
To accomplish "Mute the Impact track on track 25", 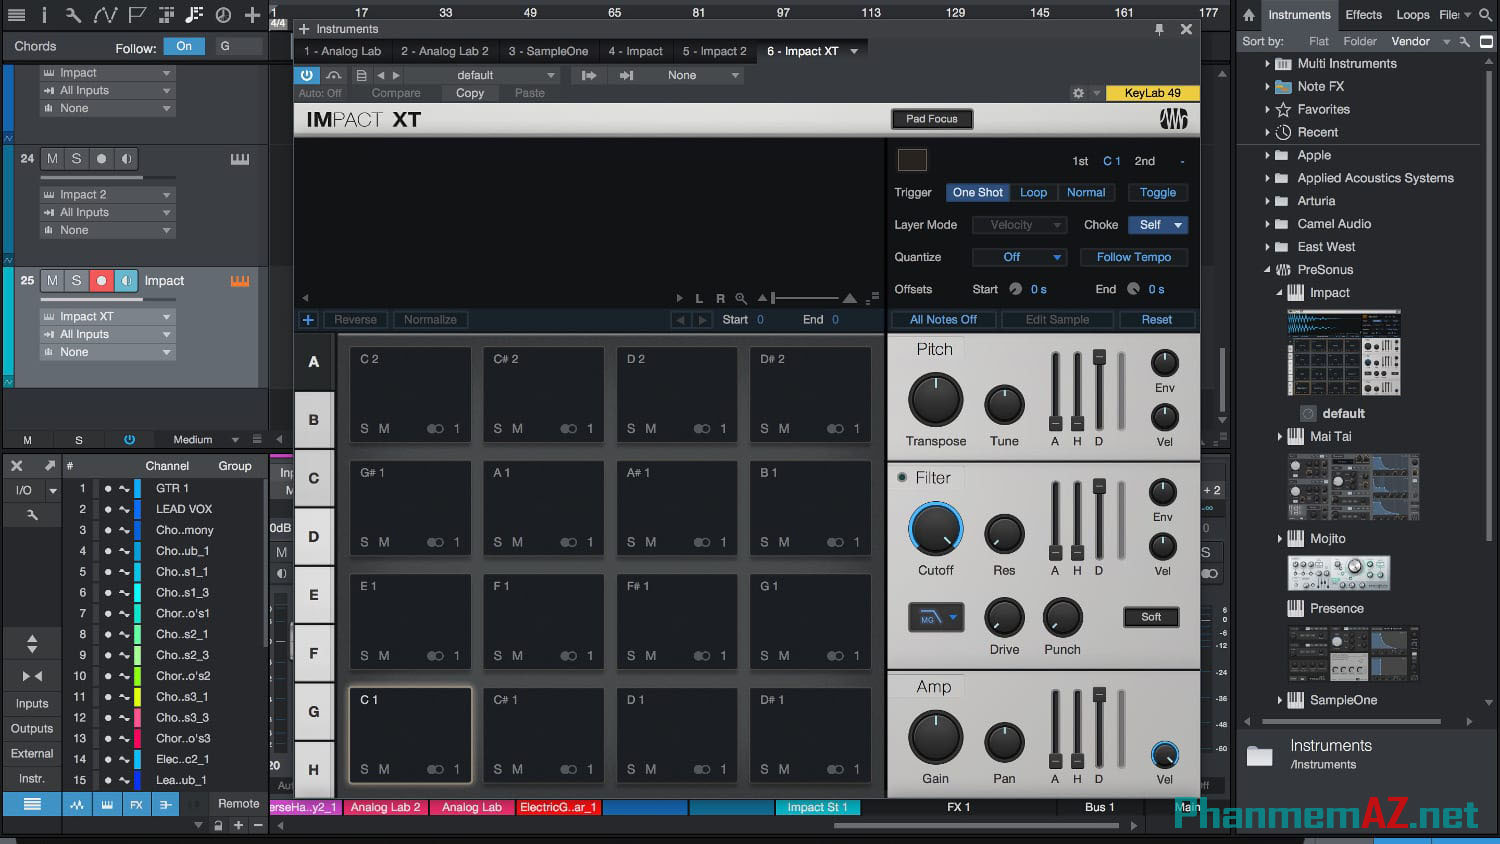I will point(51,280).
